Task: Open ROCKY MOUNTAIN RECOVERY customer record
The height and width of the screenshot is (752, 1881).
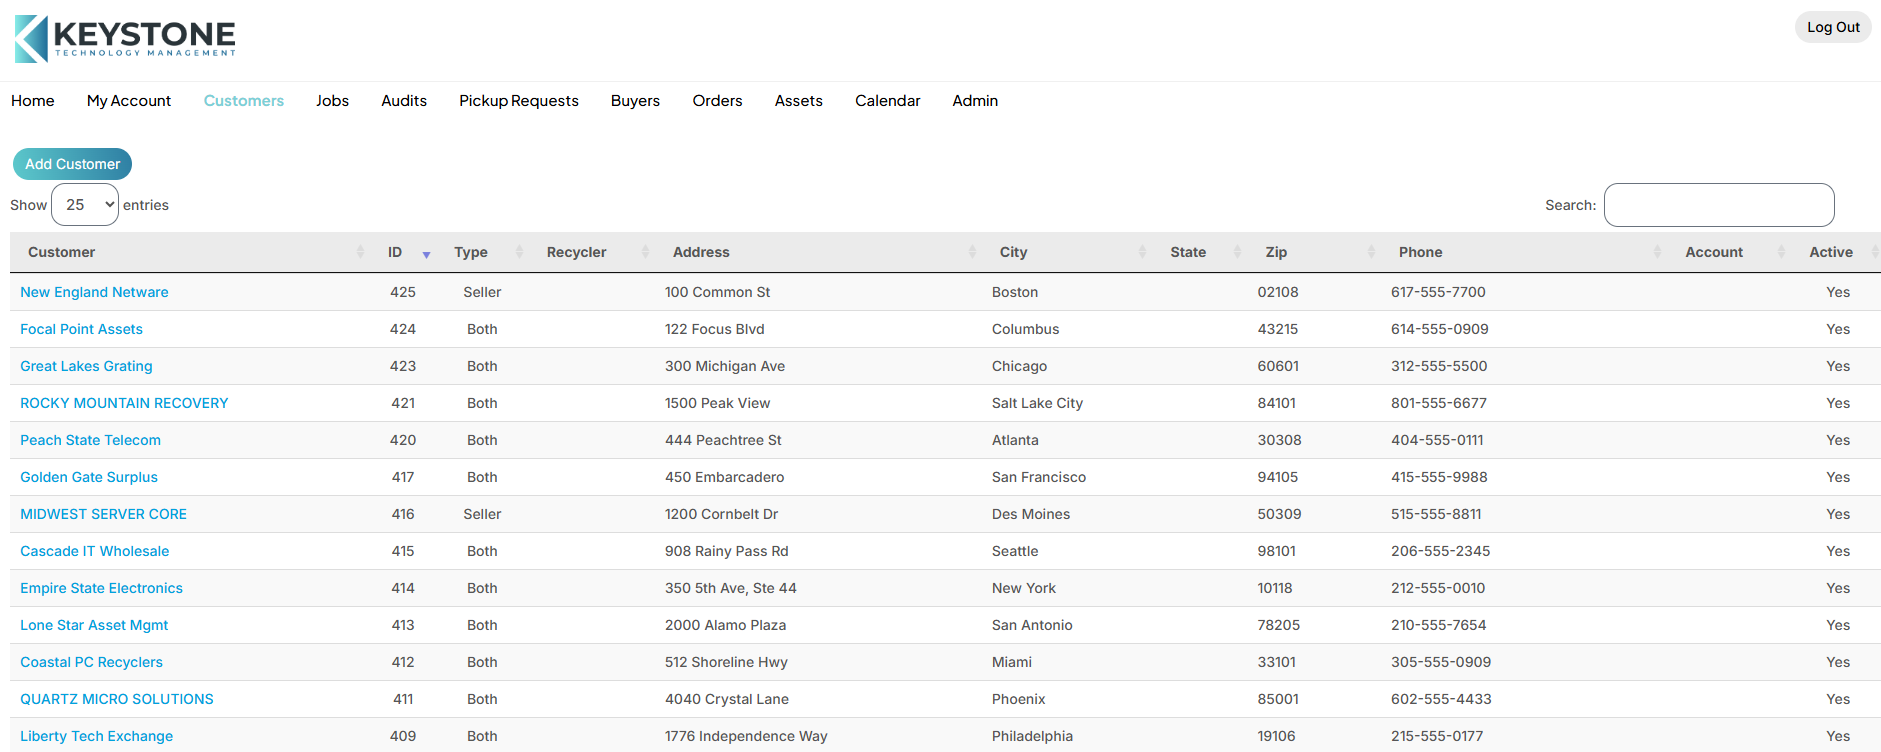Action: click(124, 403)
